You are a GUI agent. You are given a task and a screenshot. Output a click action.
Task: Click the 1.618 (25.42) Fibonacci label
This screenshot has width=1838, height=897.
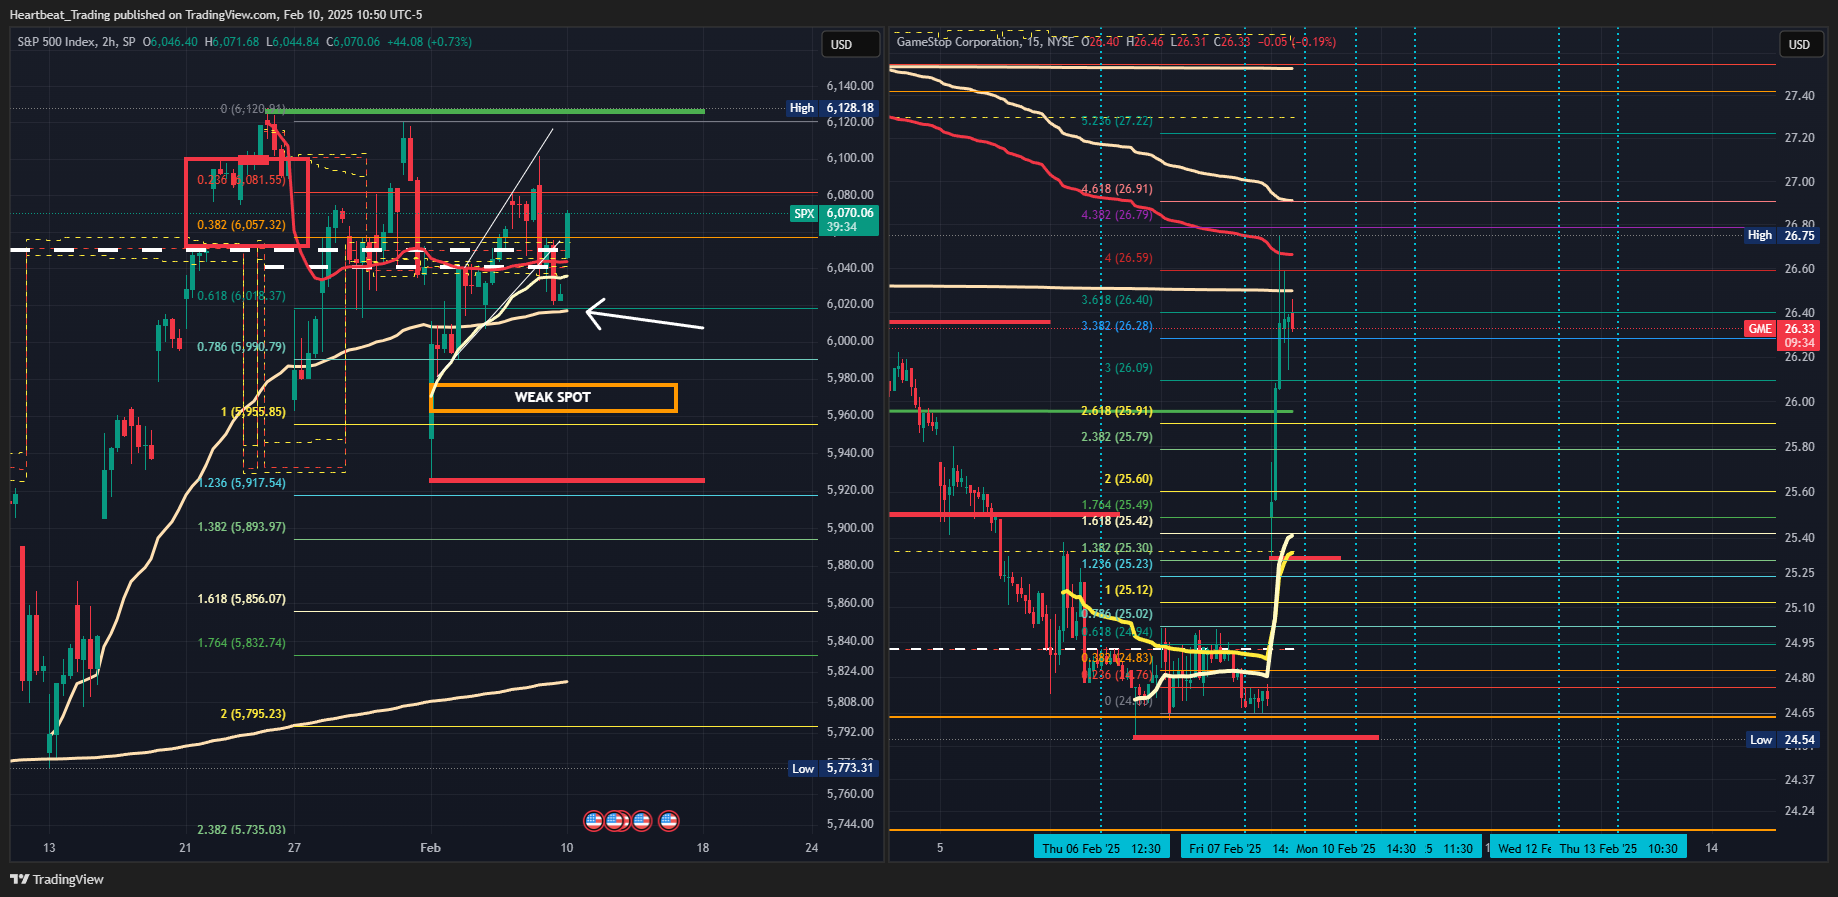point(1117,521)
